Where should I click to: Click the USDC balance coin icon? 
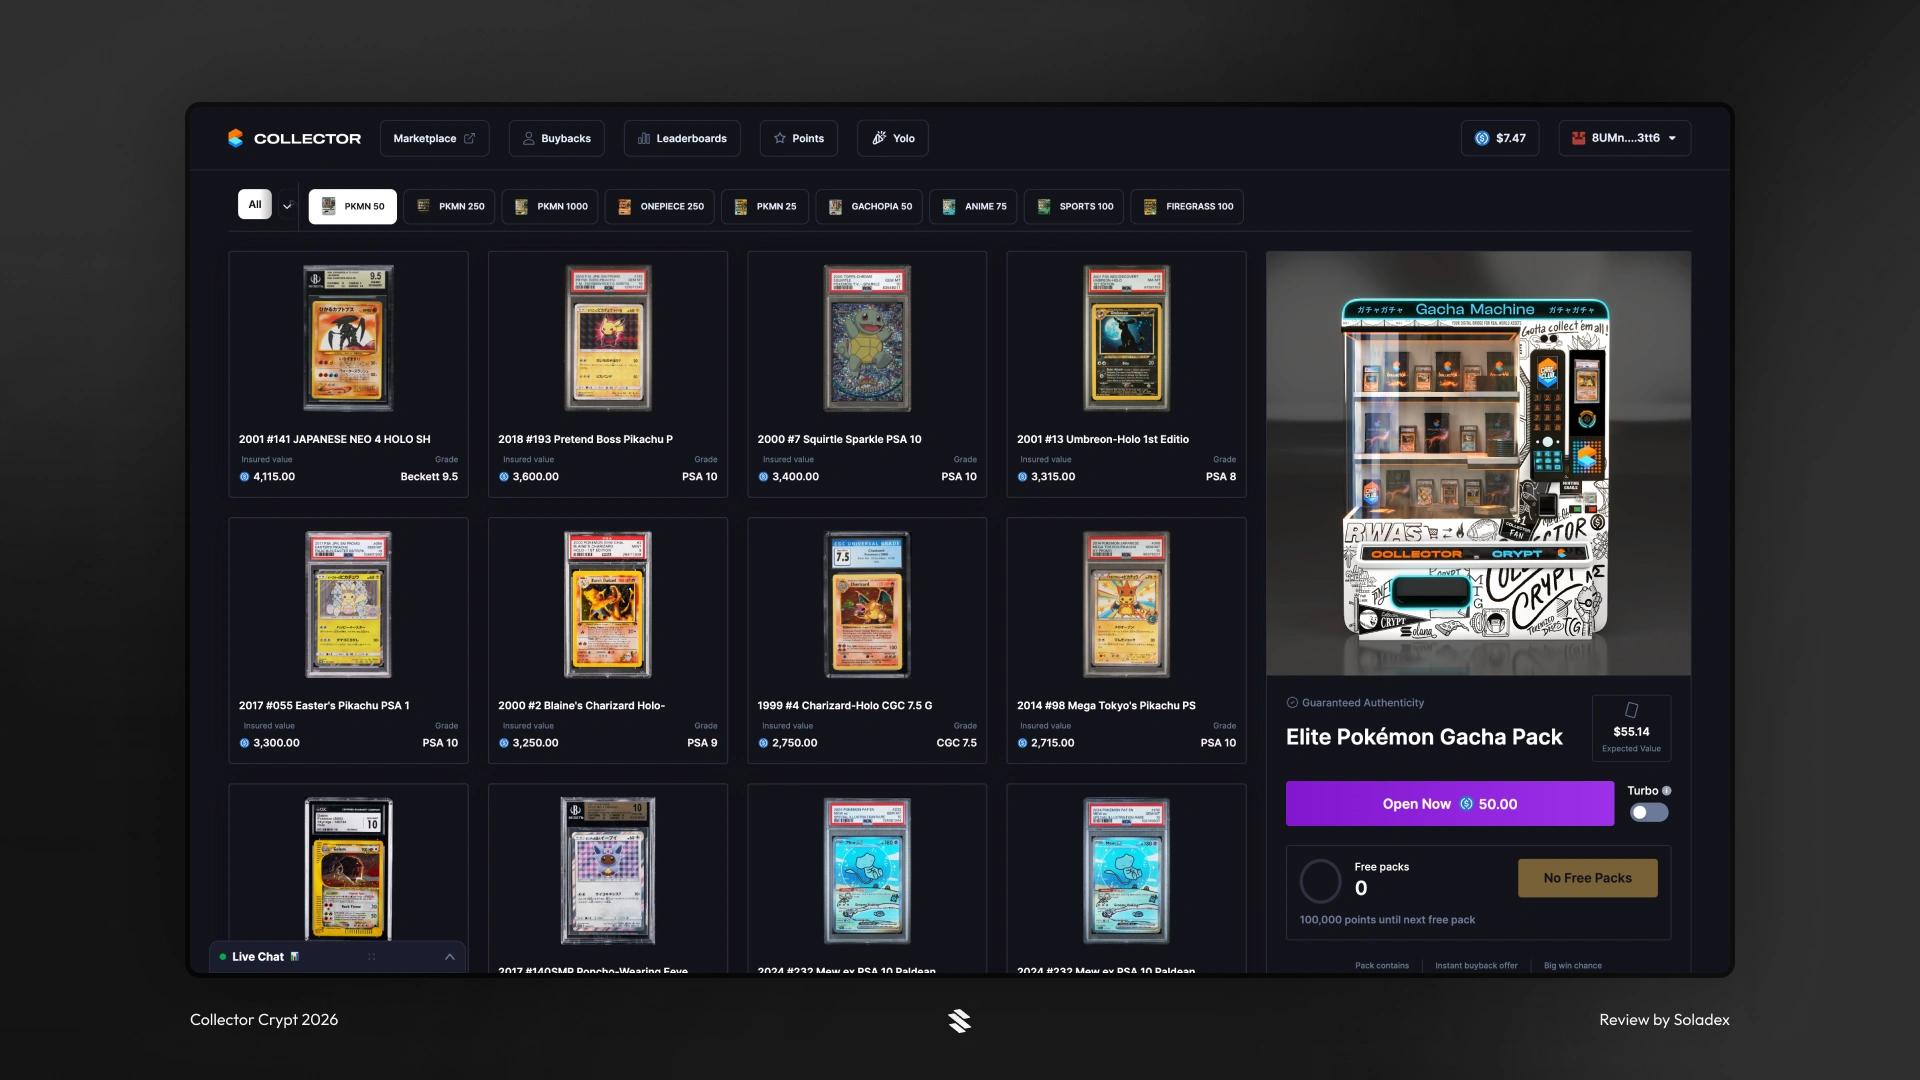coord(1482,138)
